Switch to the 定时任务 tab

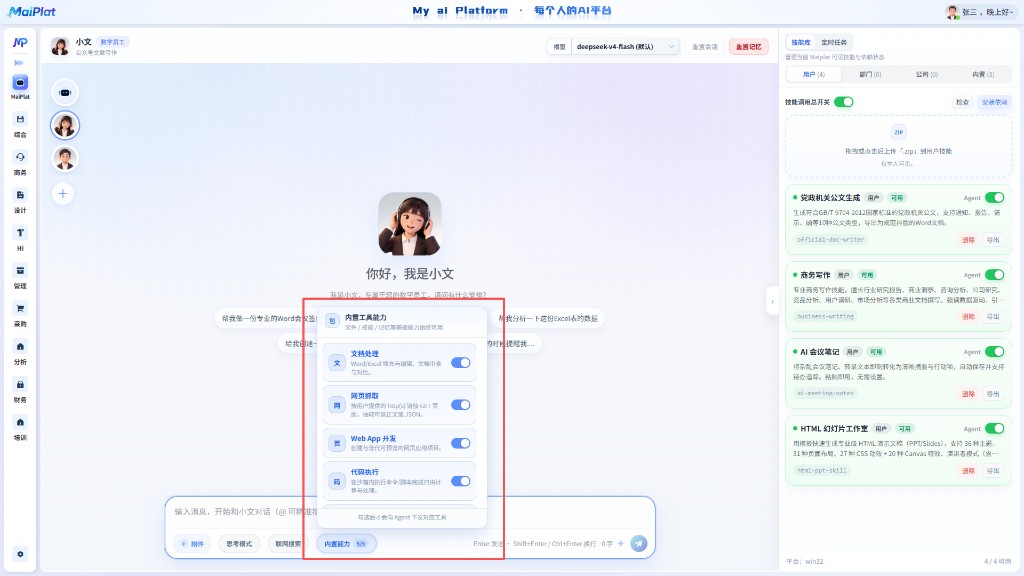834,42
